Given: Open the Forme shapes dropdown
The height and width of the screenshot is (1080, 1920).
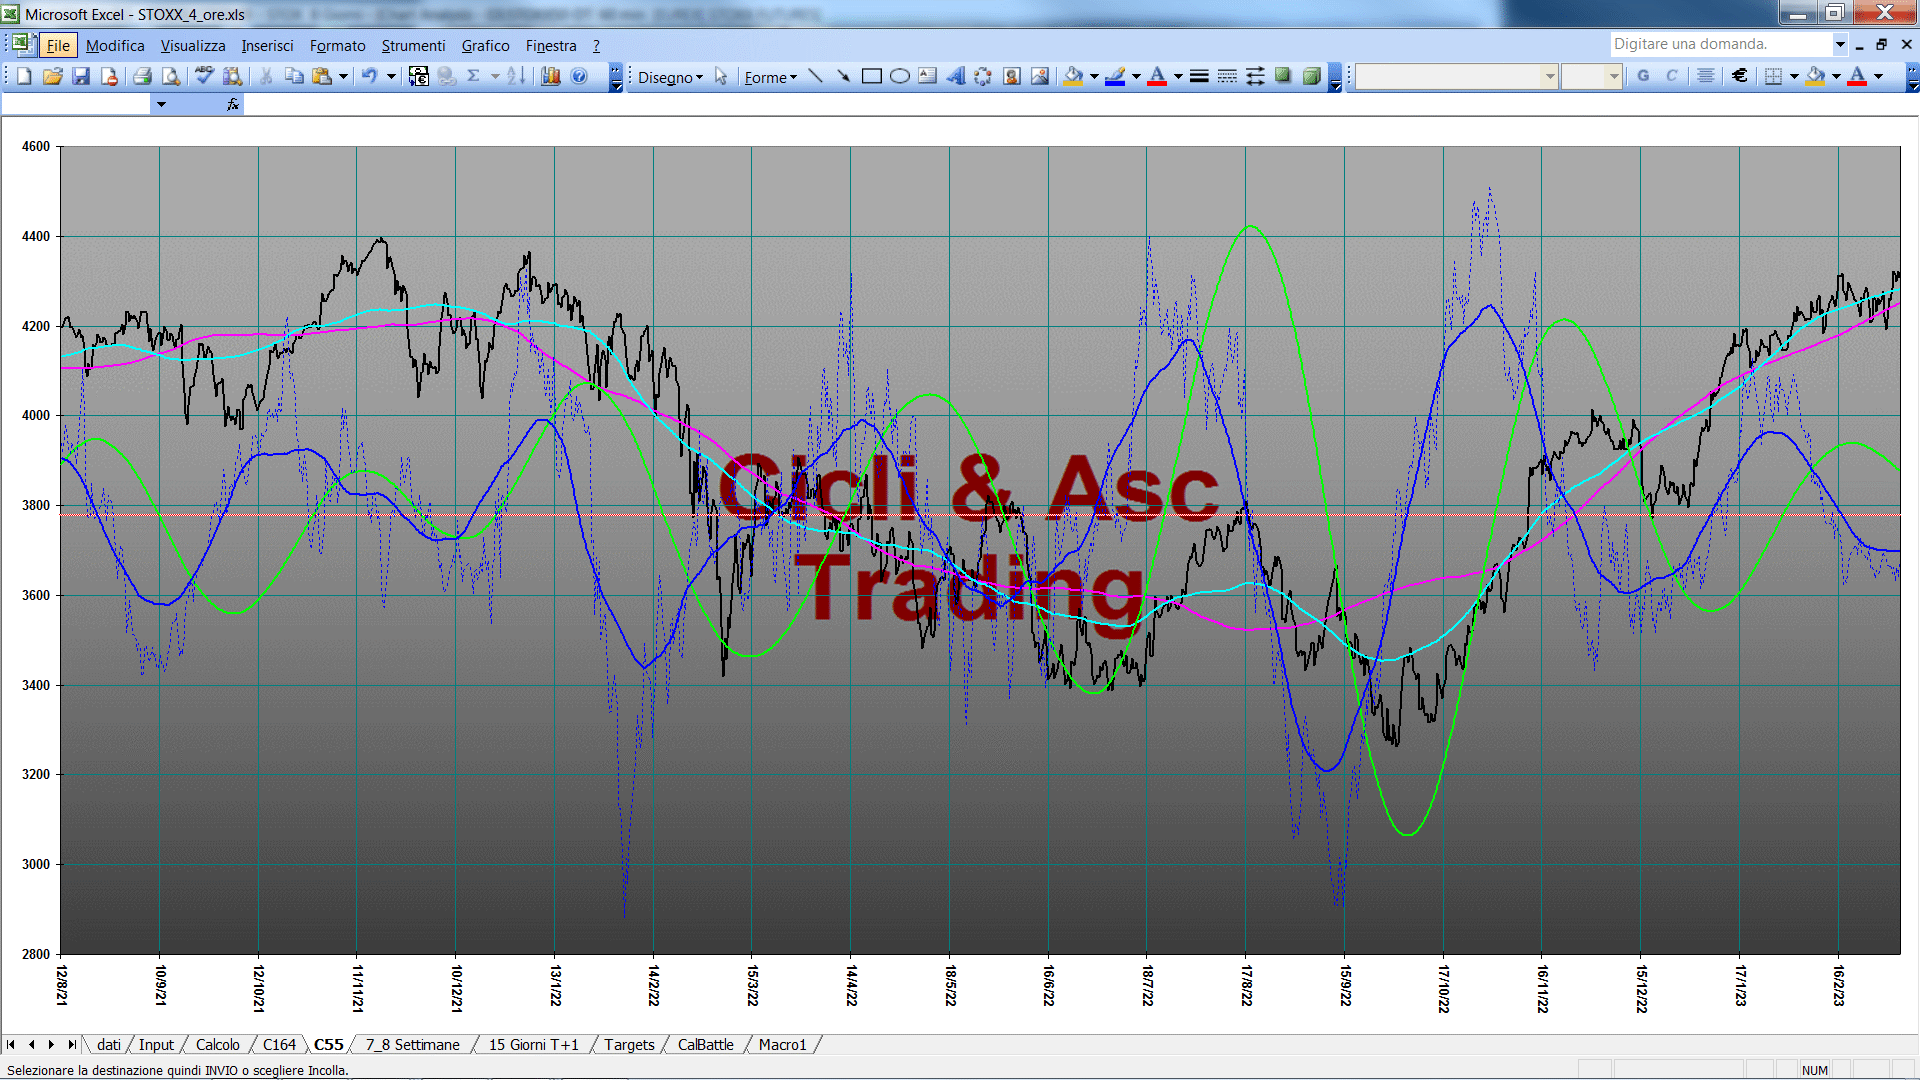Looking at the screenshot, I should 770,77.
